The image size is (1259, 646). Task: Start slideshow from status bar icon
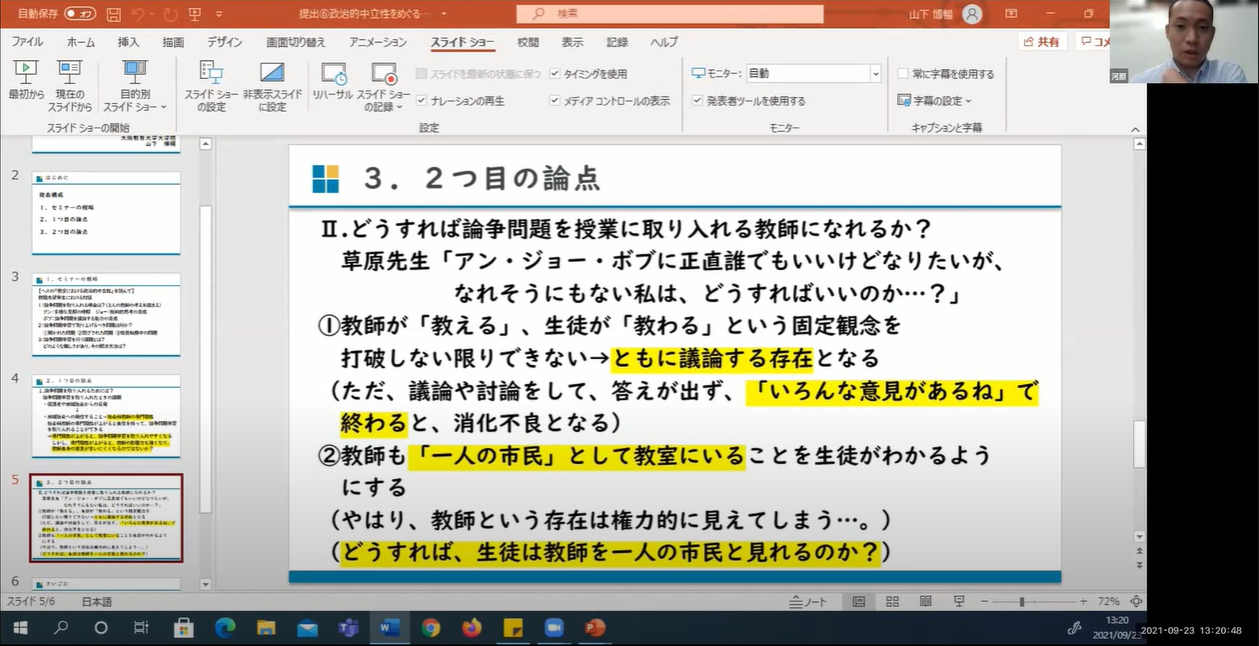coord(959,602)
